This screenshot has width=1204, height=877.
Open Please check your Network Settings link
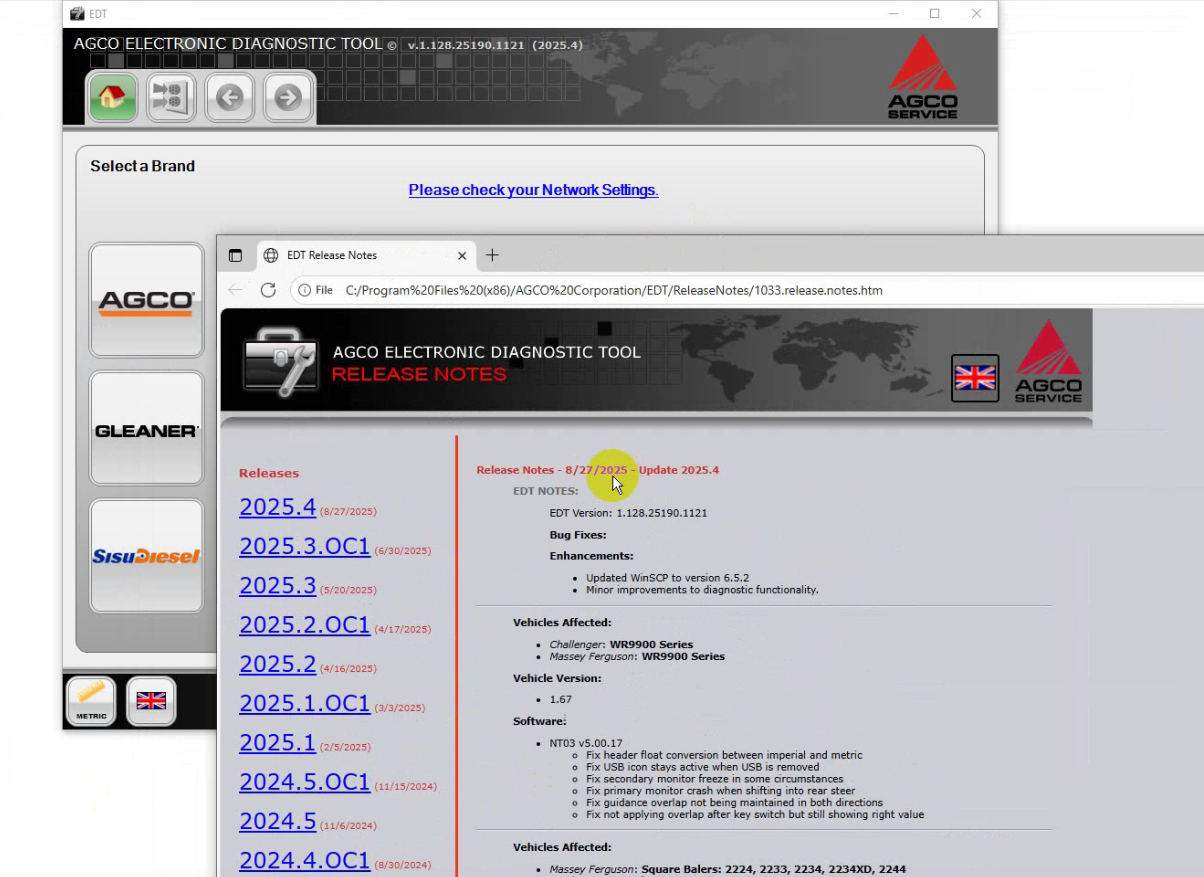[x=533, y=190]
